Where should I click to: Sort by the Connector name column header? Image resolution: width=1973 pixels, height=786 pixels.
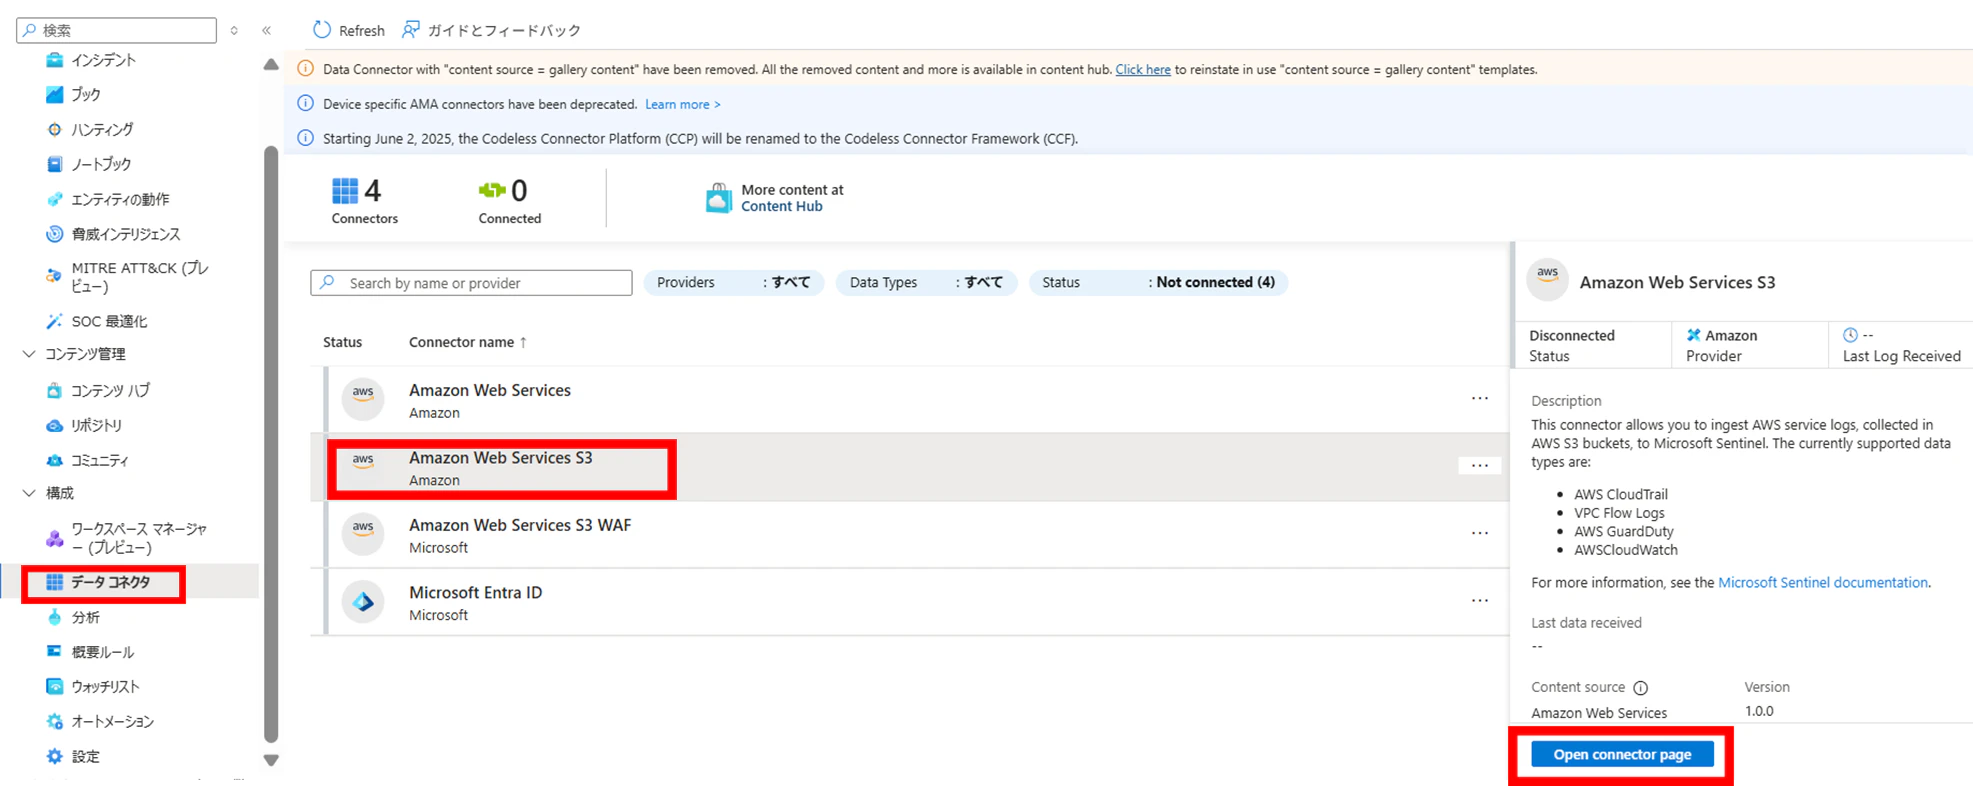click(x=468, y=342)
